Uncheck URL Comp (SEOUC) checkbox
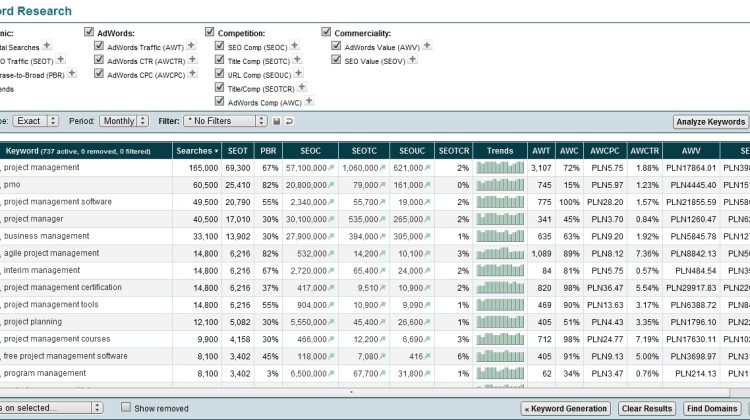 [x=220, y=73]
